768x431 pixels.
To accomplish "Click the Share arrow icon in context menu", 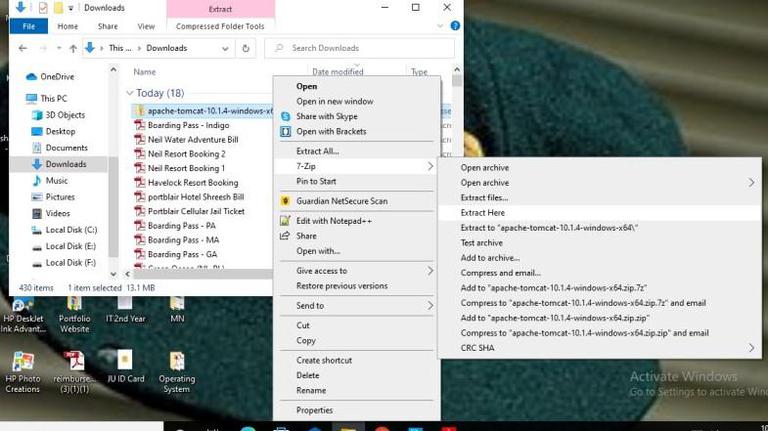I will pos(285,236).
